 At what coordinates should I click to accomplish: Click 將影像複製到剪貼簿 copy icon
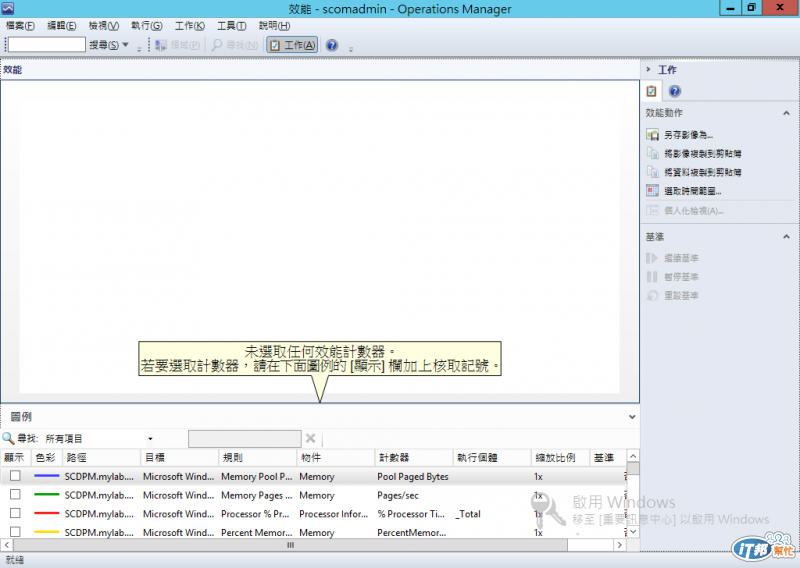[x=653, y=154]
